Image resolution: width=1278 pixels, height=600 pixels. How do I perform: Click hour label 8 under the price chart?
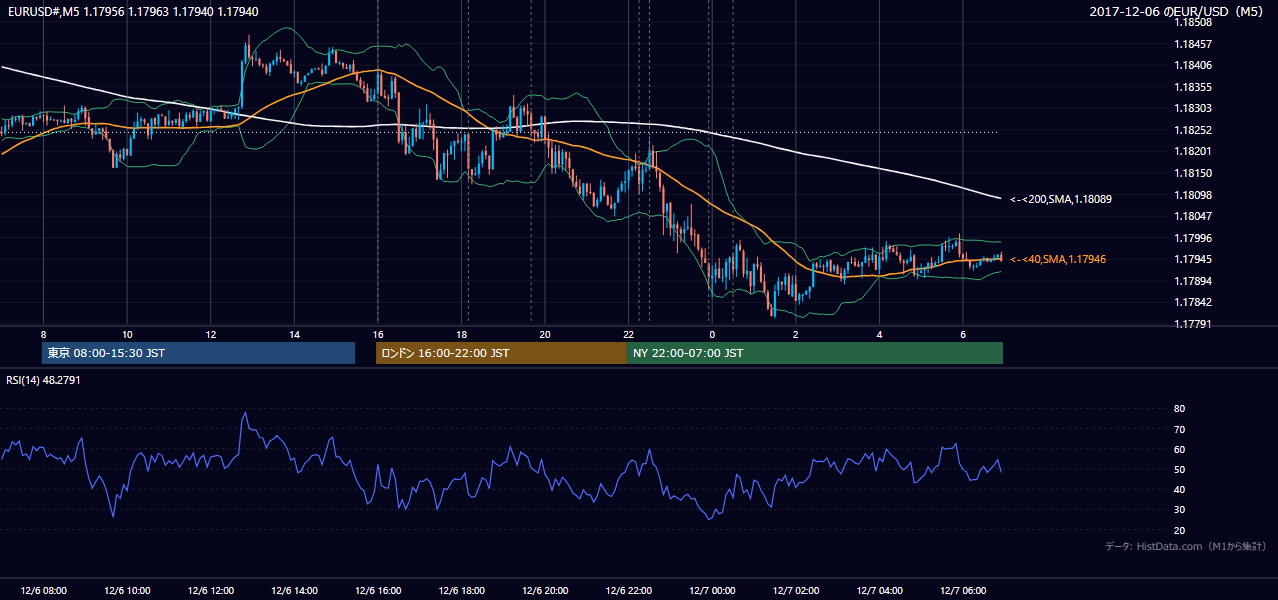pyautogui.click(x=43, y=334)
